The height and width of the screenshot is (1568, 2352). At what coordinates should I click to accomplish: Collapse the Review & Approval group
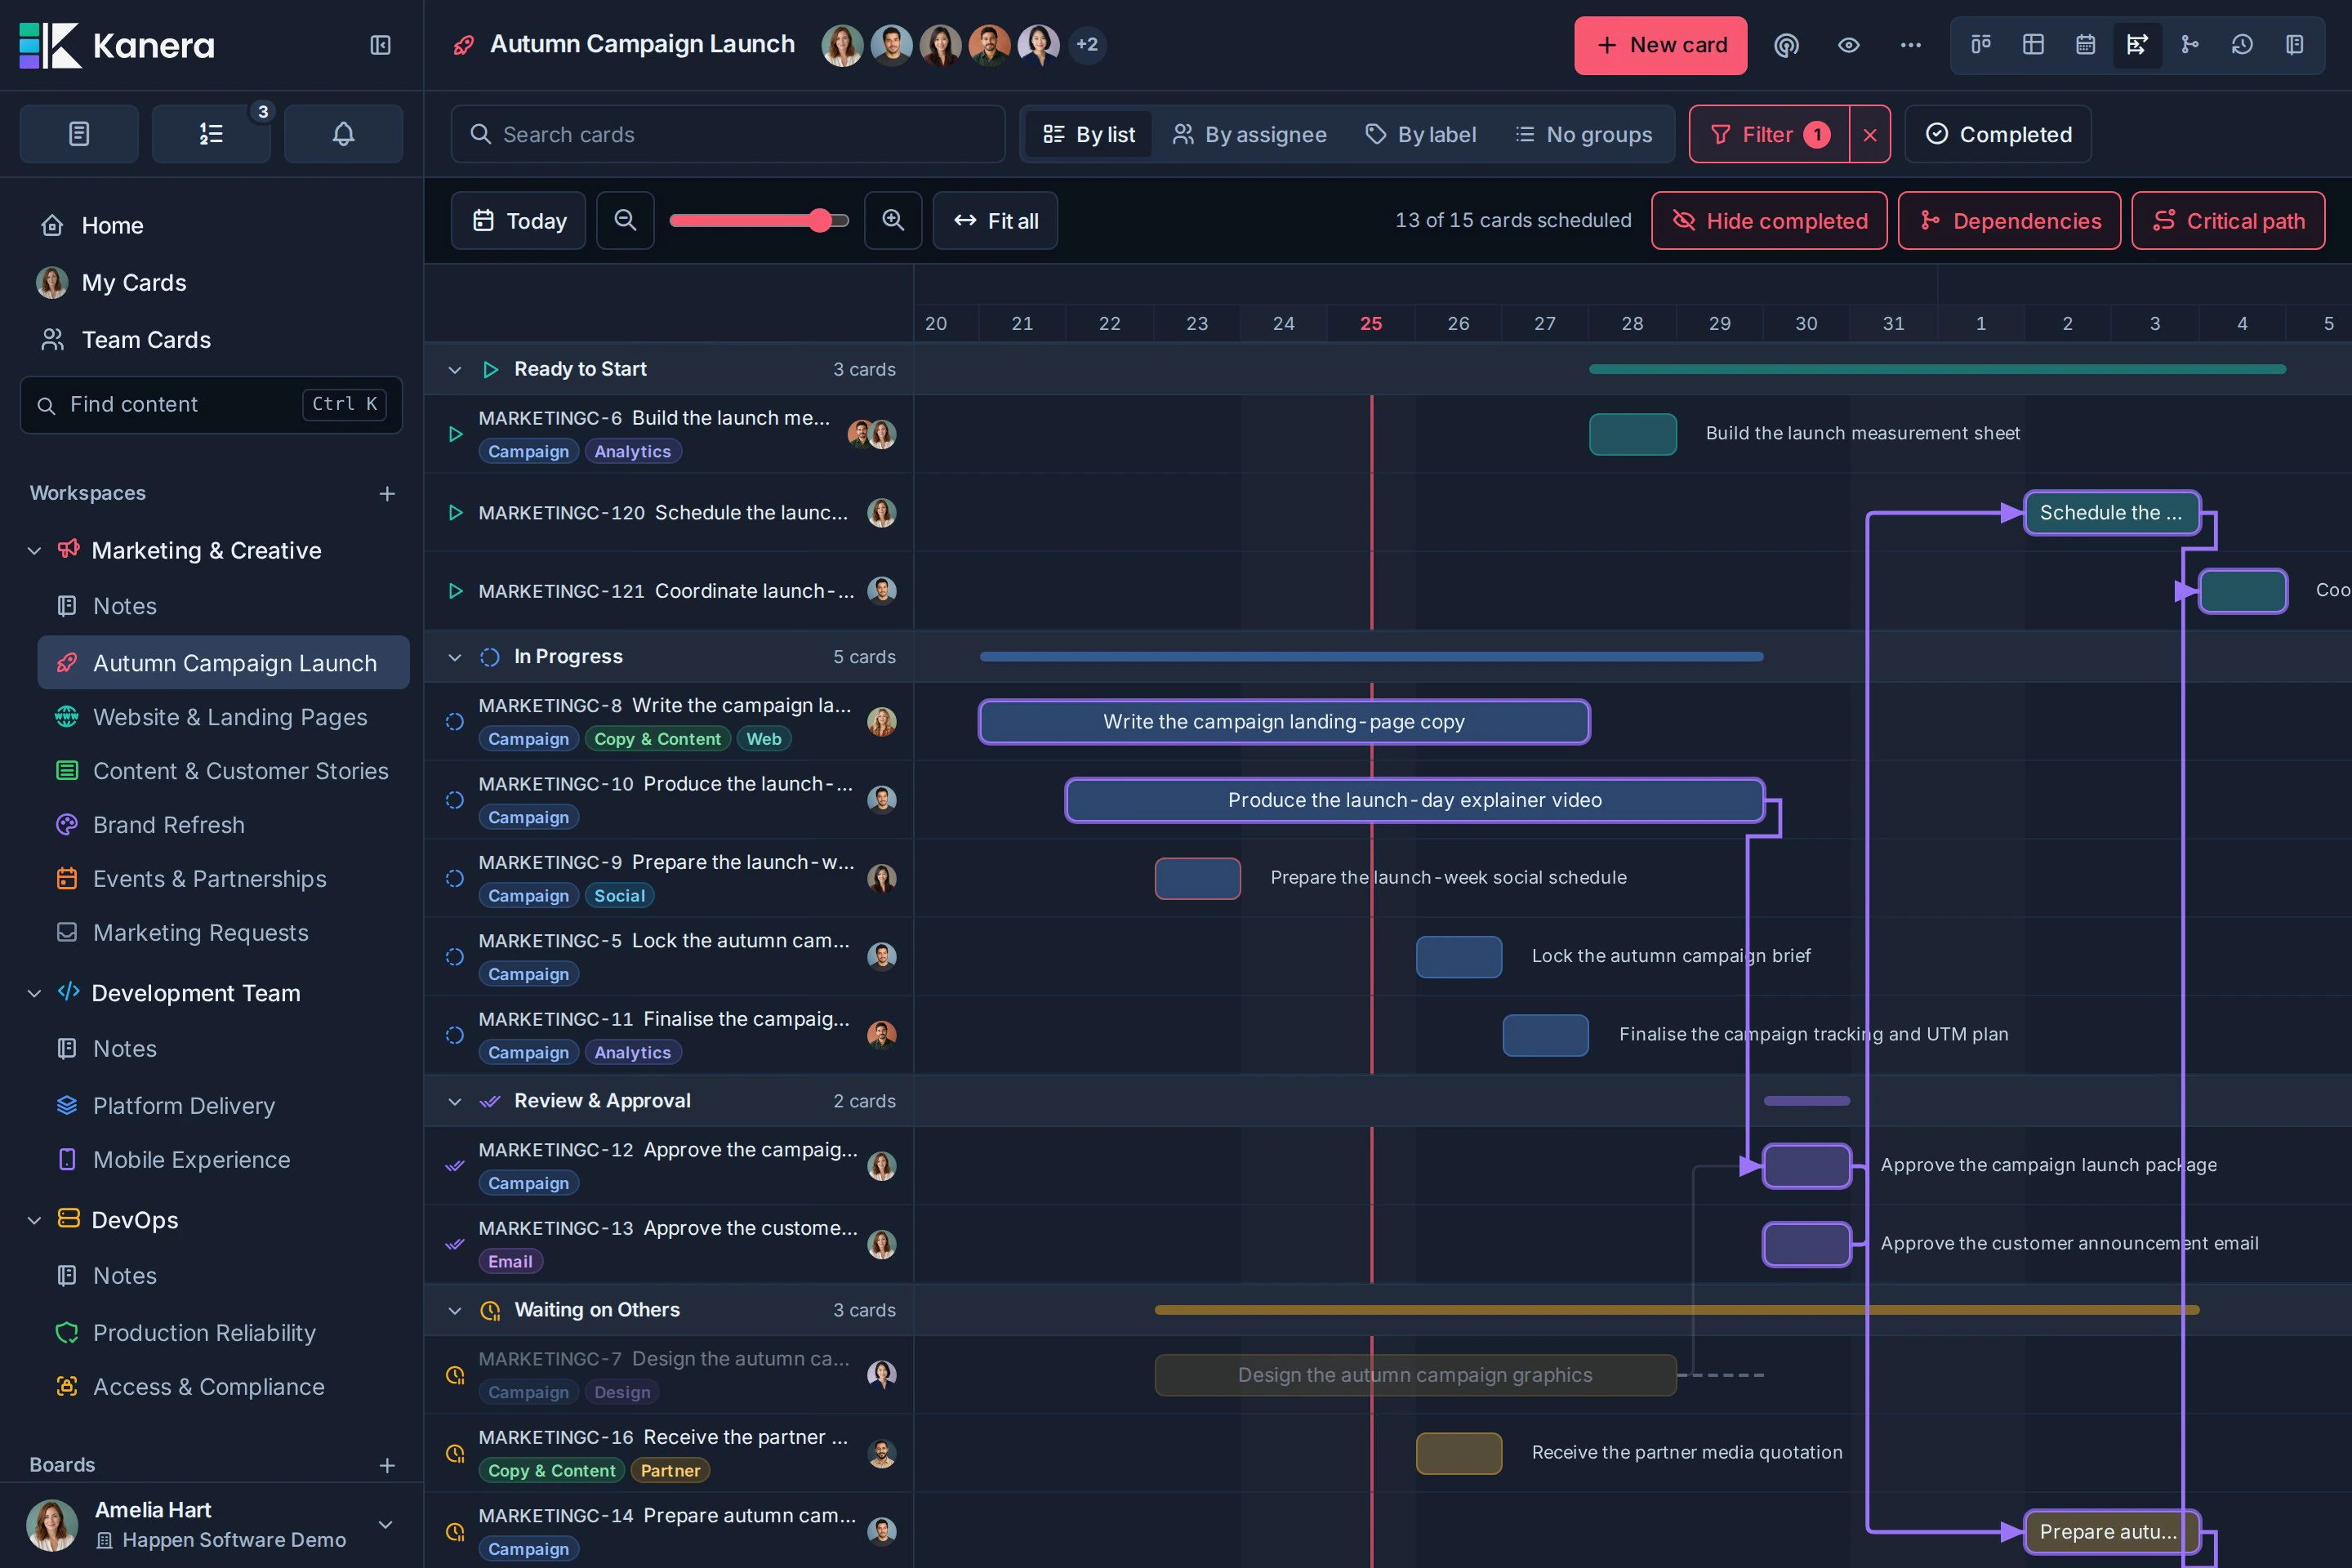pos(455,1101)
